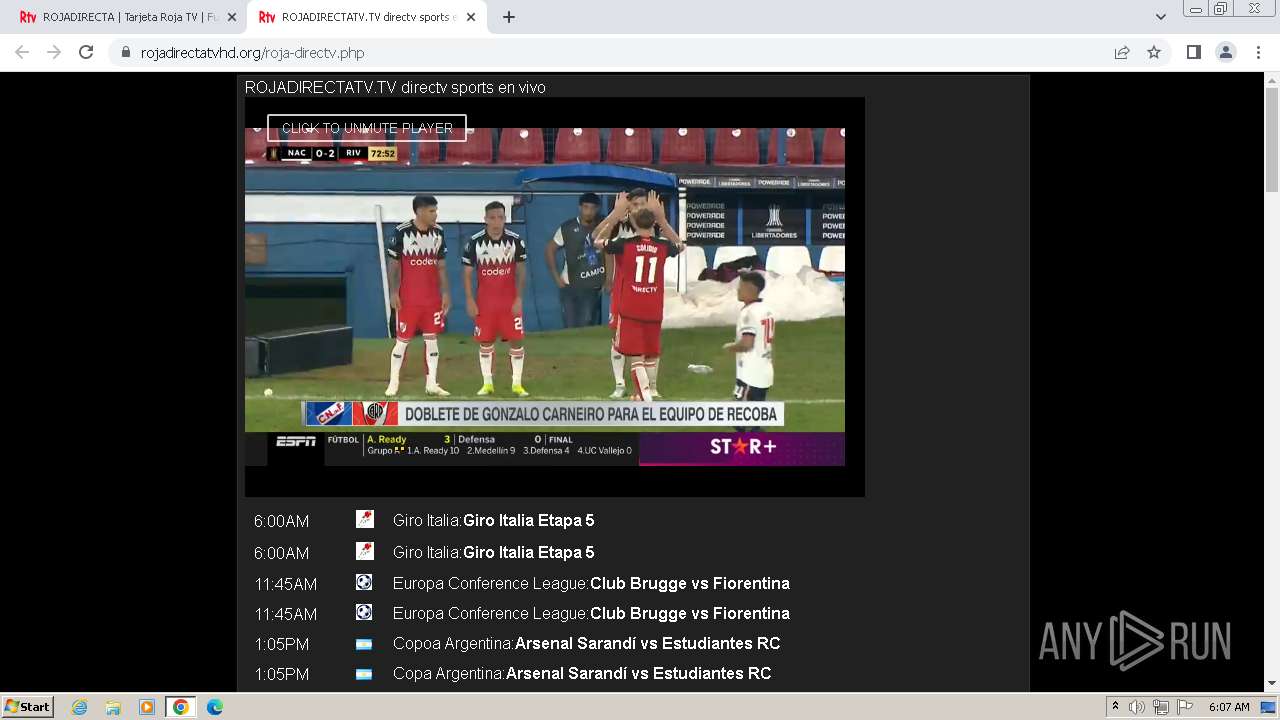
Task: Click the volume speaker tray icon
Action: pos(1137,707)
